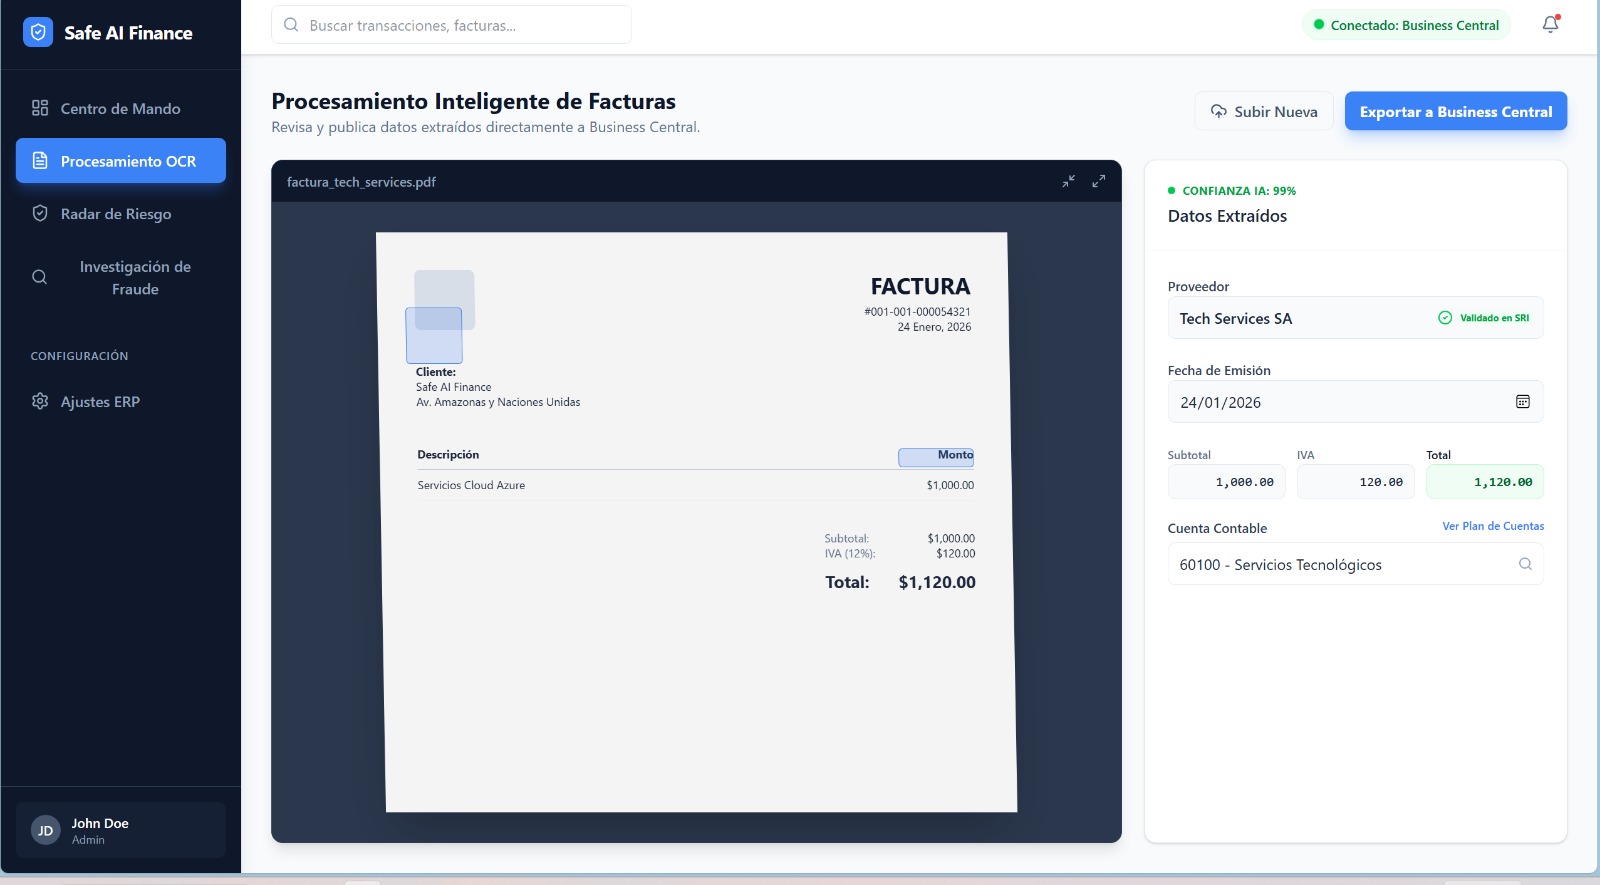The height and width of the screenshot is (885, 1600).
Task: Focus the Buscar transacciones search field
Action: click(x=460, y=25)
